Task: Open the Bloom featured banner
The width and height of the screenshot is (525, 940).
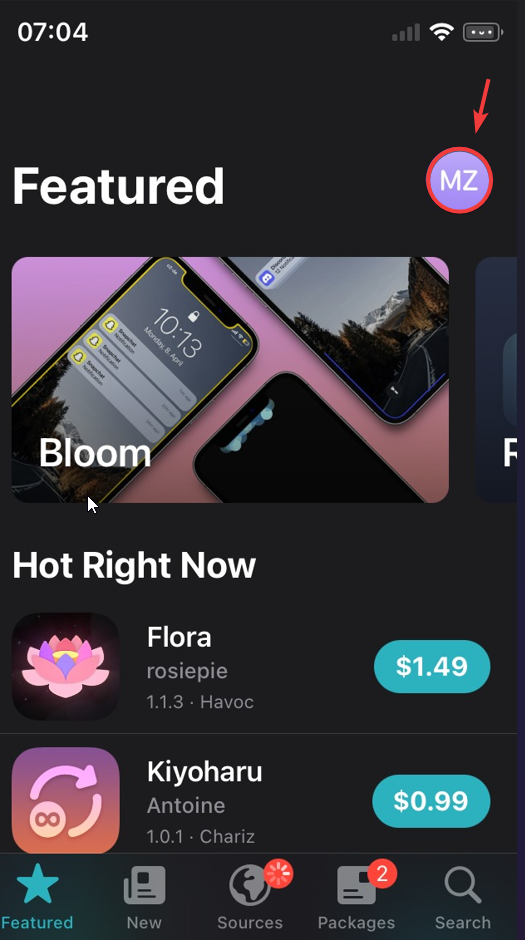Action: (230, 379)
